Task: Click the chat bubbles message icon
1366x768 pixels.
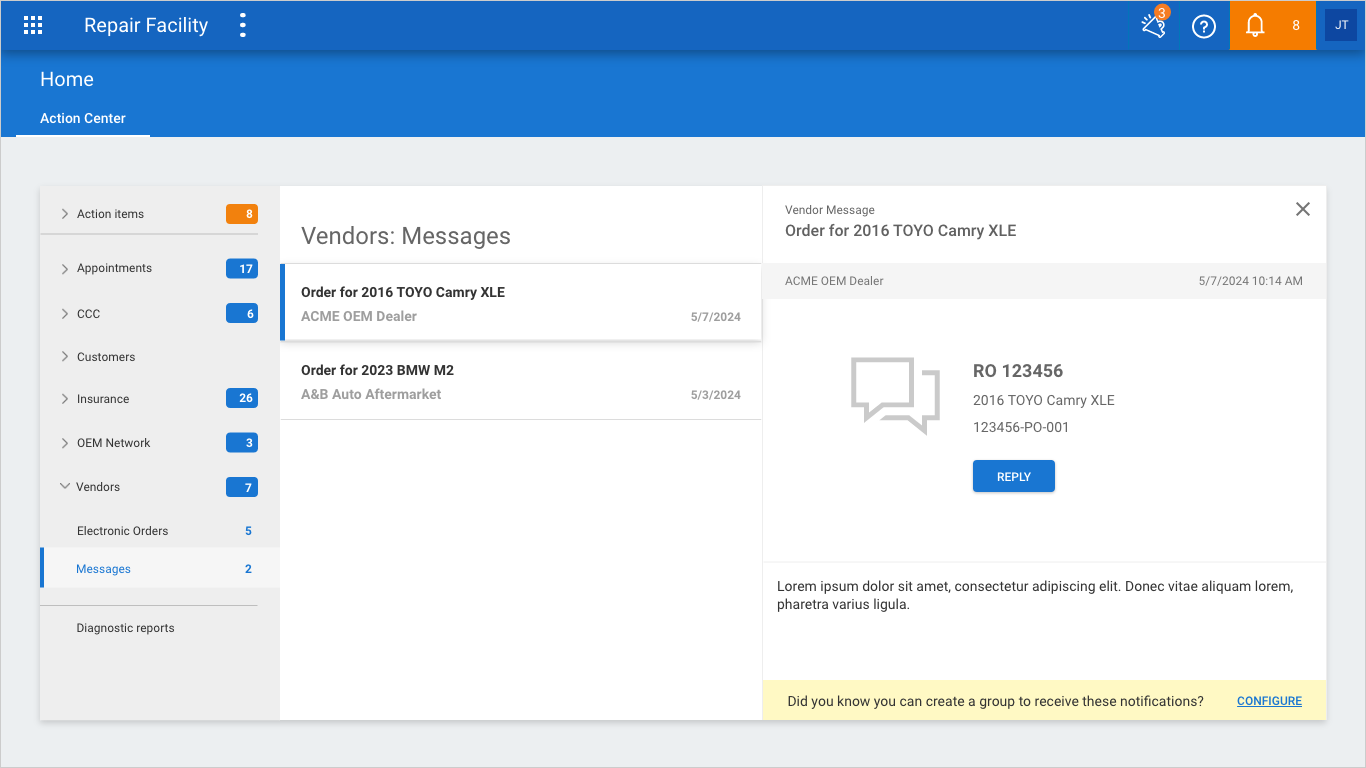Action: point(895,395)
